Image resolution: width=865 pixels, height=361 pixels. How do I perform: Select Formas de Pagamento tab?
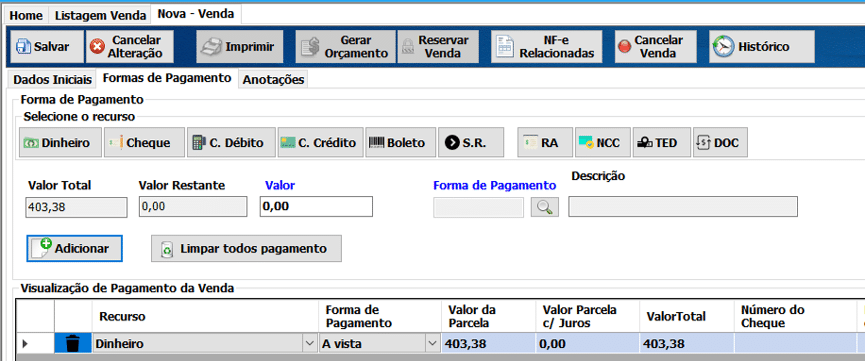point(167,78)
